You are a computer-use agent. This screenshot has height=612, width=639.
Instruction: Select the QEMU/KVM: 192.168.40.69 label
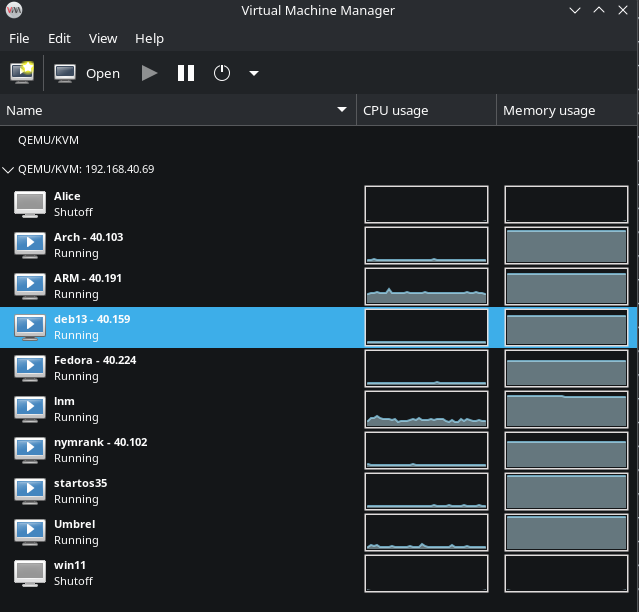[x=86, y=169]
